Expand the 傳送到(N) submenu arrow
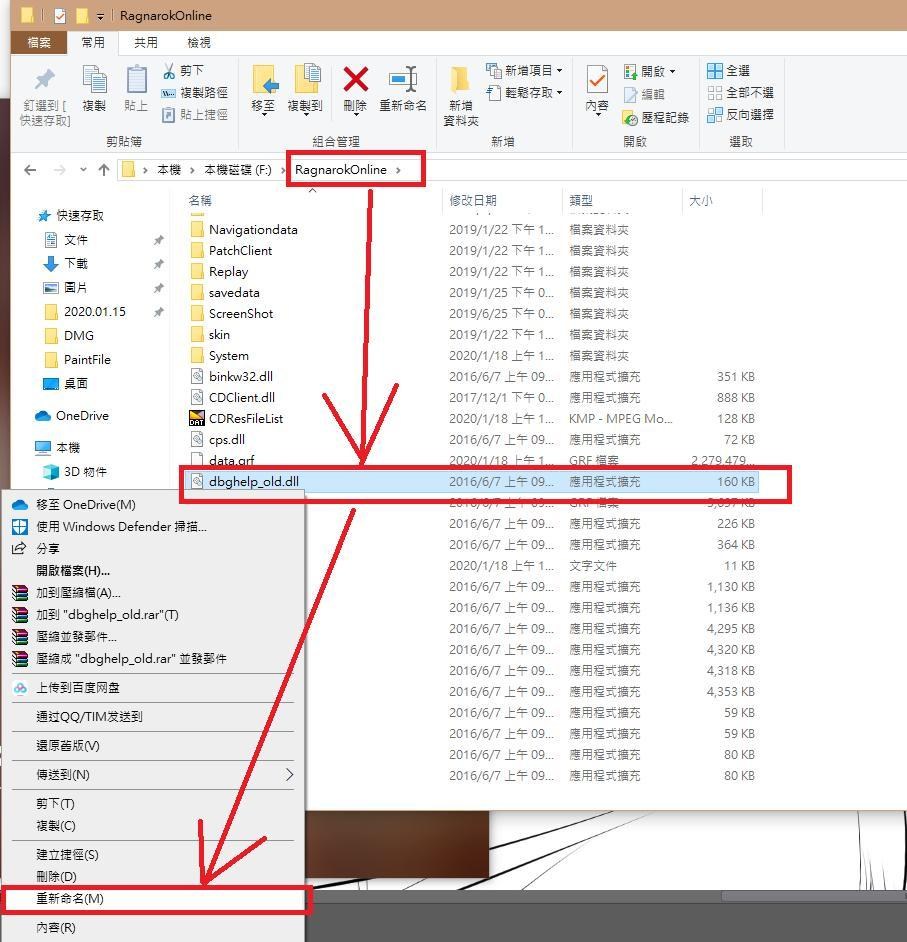This screenshot has height=942, width=907. (x=290, y=774)
